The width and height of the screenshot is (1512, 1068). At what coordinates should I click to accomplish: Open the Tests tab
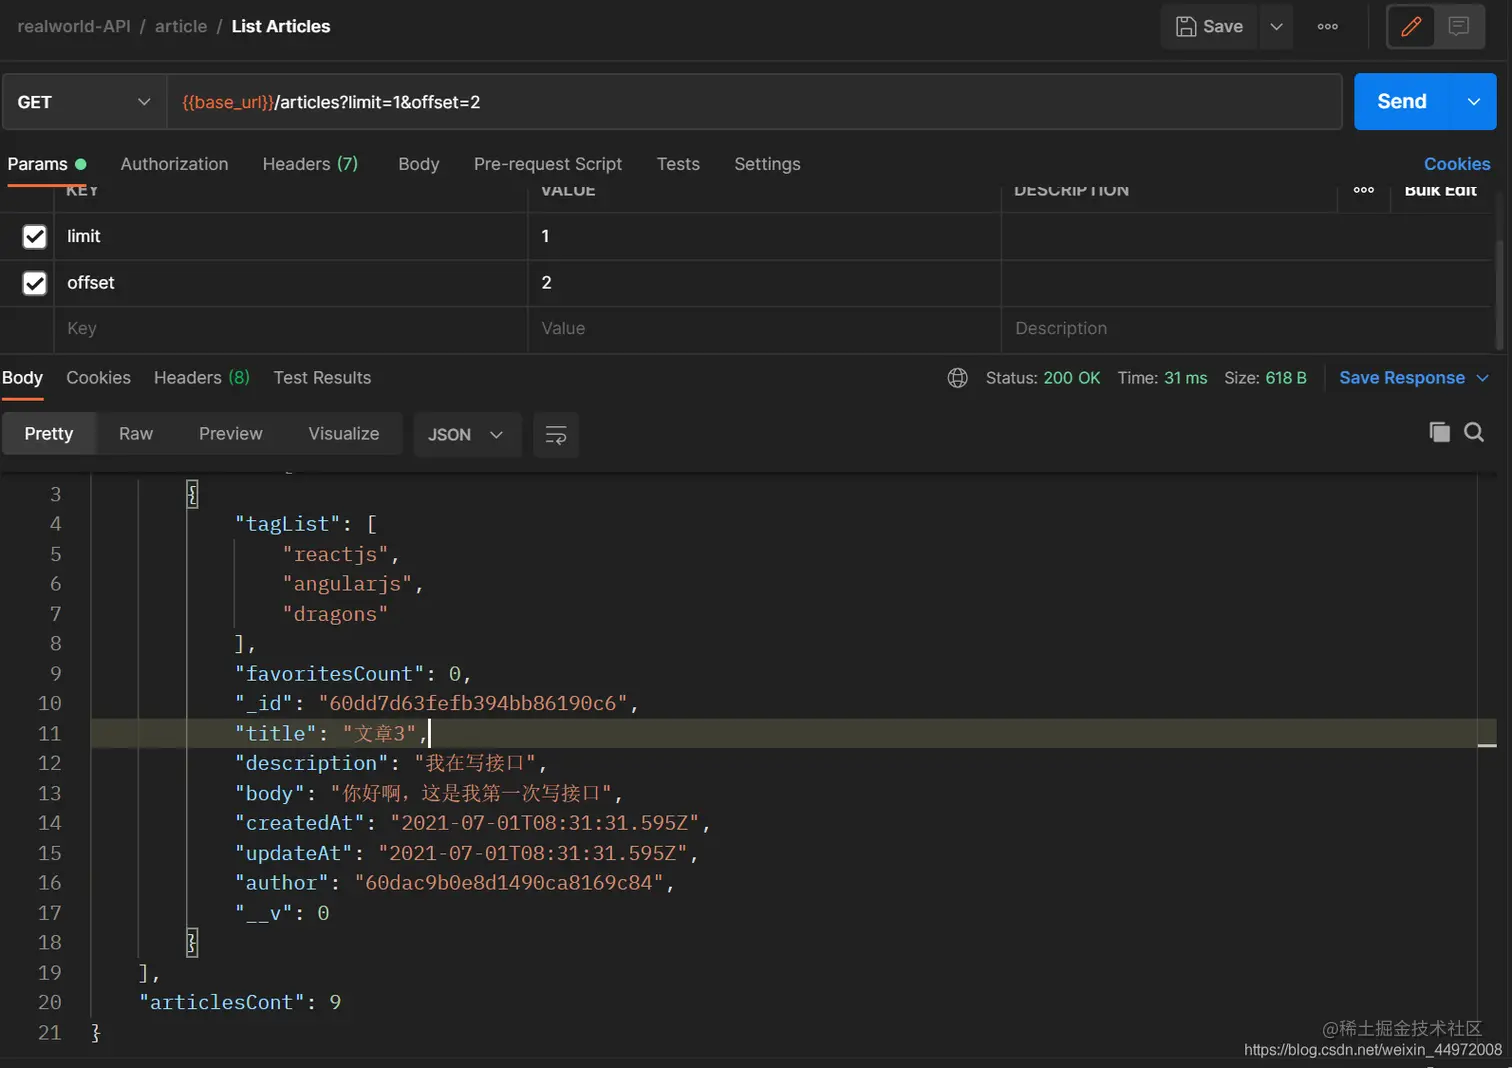point(678,164)
